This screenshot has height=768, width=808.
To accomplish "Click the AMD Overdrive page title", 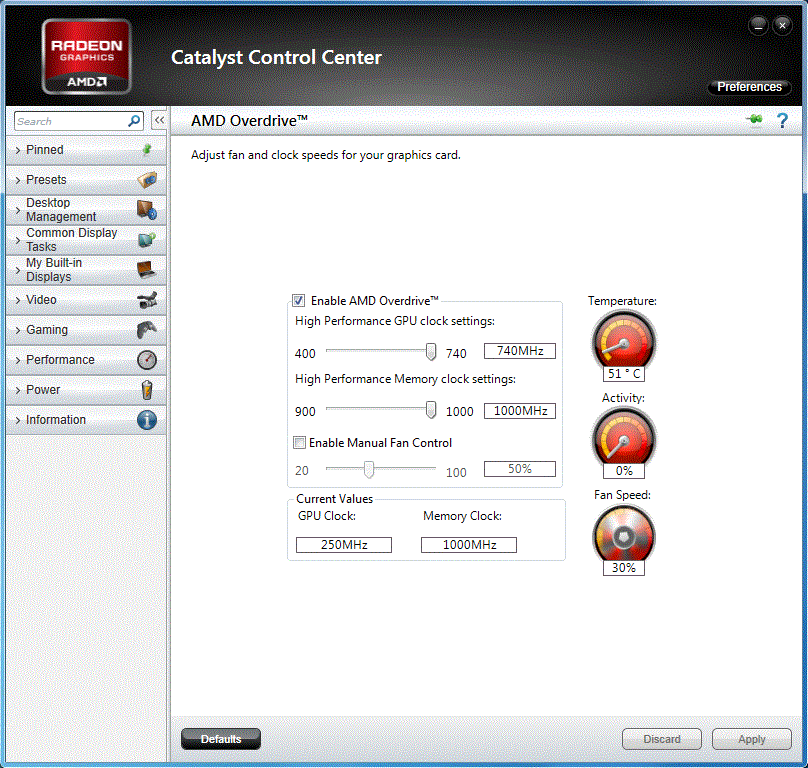I will (249, 121).
